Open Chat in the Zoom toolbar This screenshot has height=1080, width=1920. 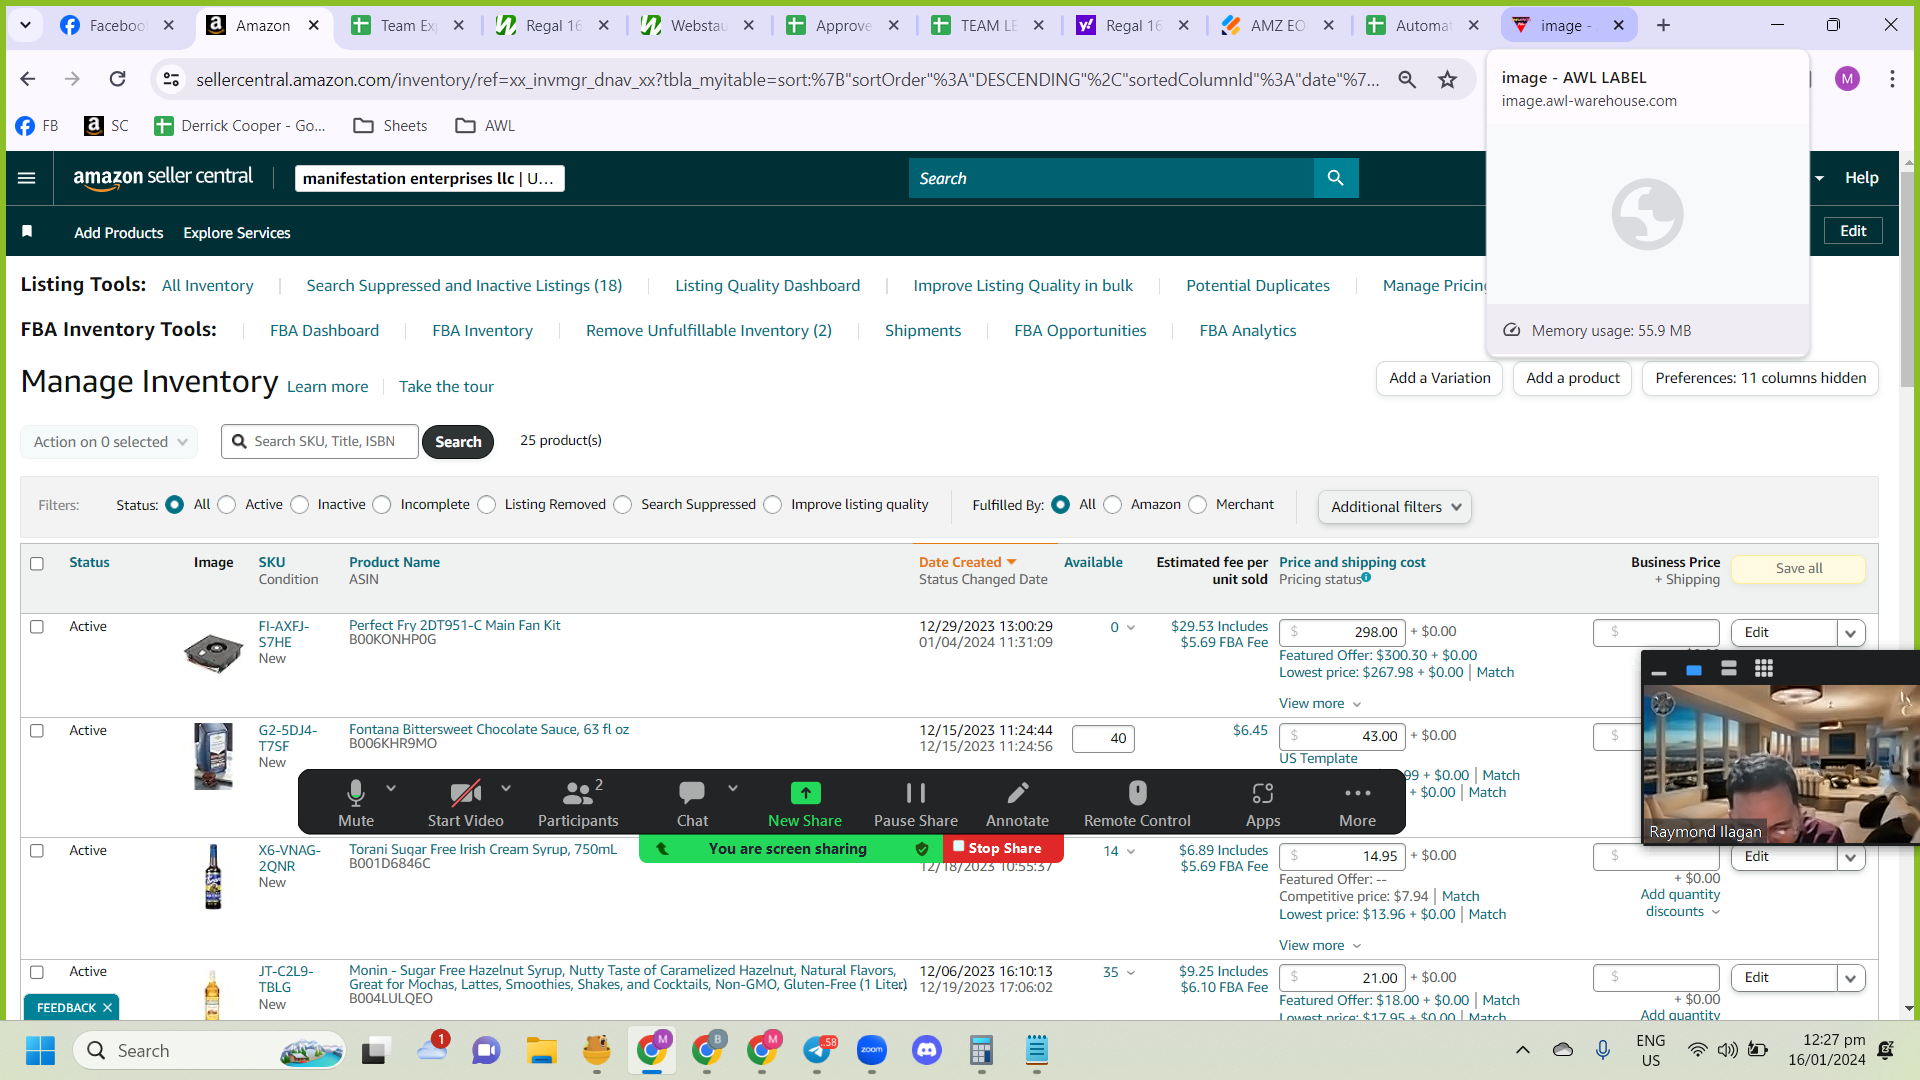pos(692,803)
